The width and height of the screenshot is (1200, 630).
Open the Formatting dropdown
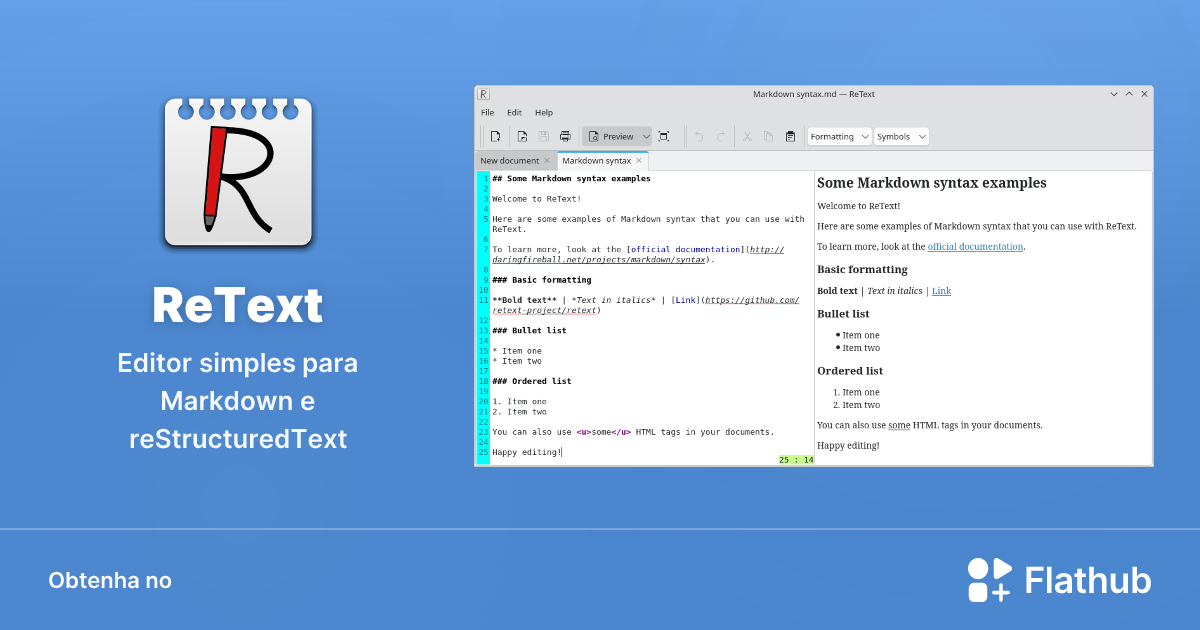(x=838, y=136)
